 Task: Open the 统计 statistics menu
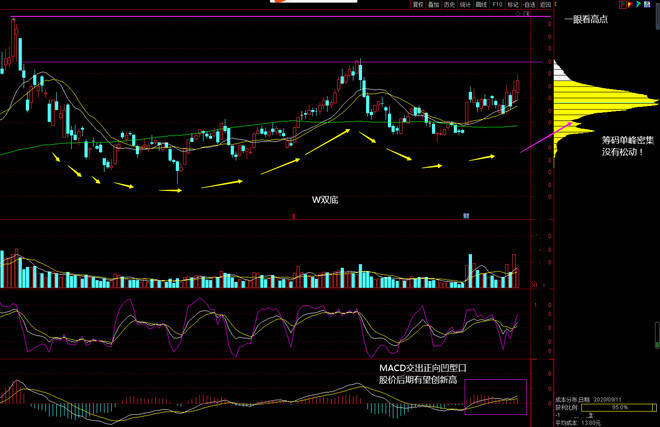(465, 5)
